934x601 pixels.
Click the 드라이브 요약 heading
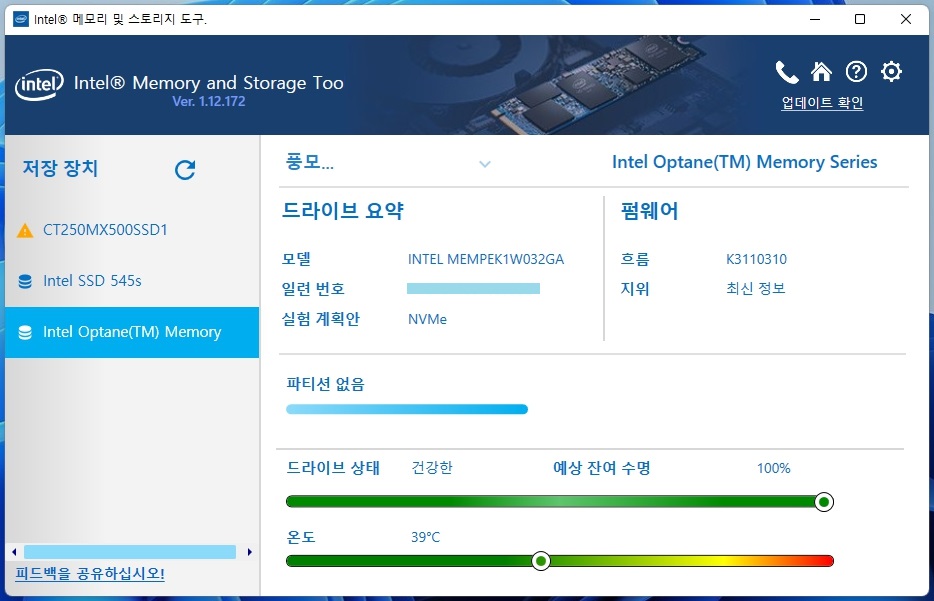pyautogui.click(x=343, y=211)
